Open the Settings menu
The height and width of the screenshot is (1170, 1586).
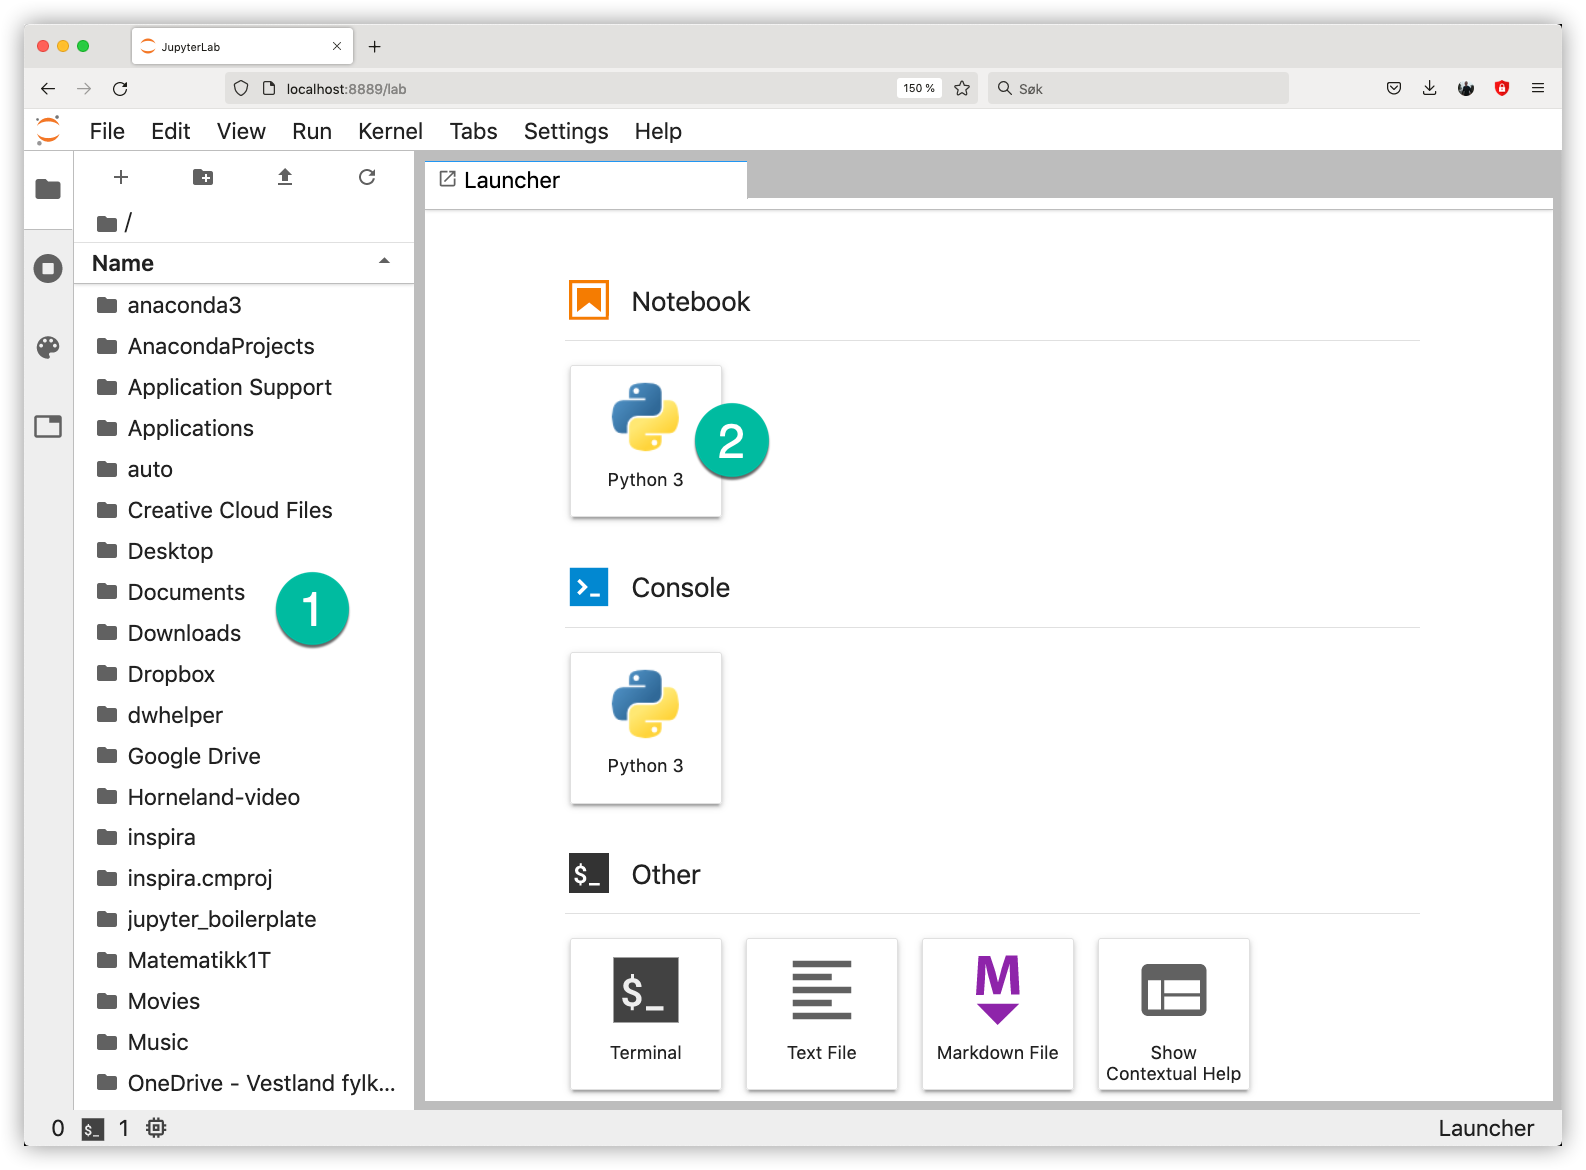[565, 131]
